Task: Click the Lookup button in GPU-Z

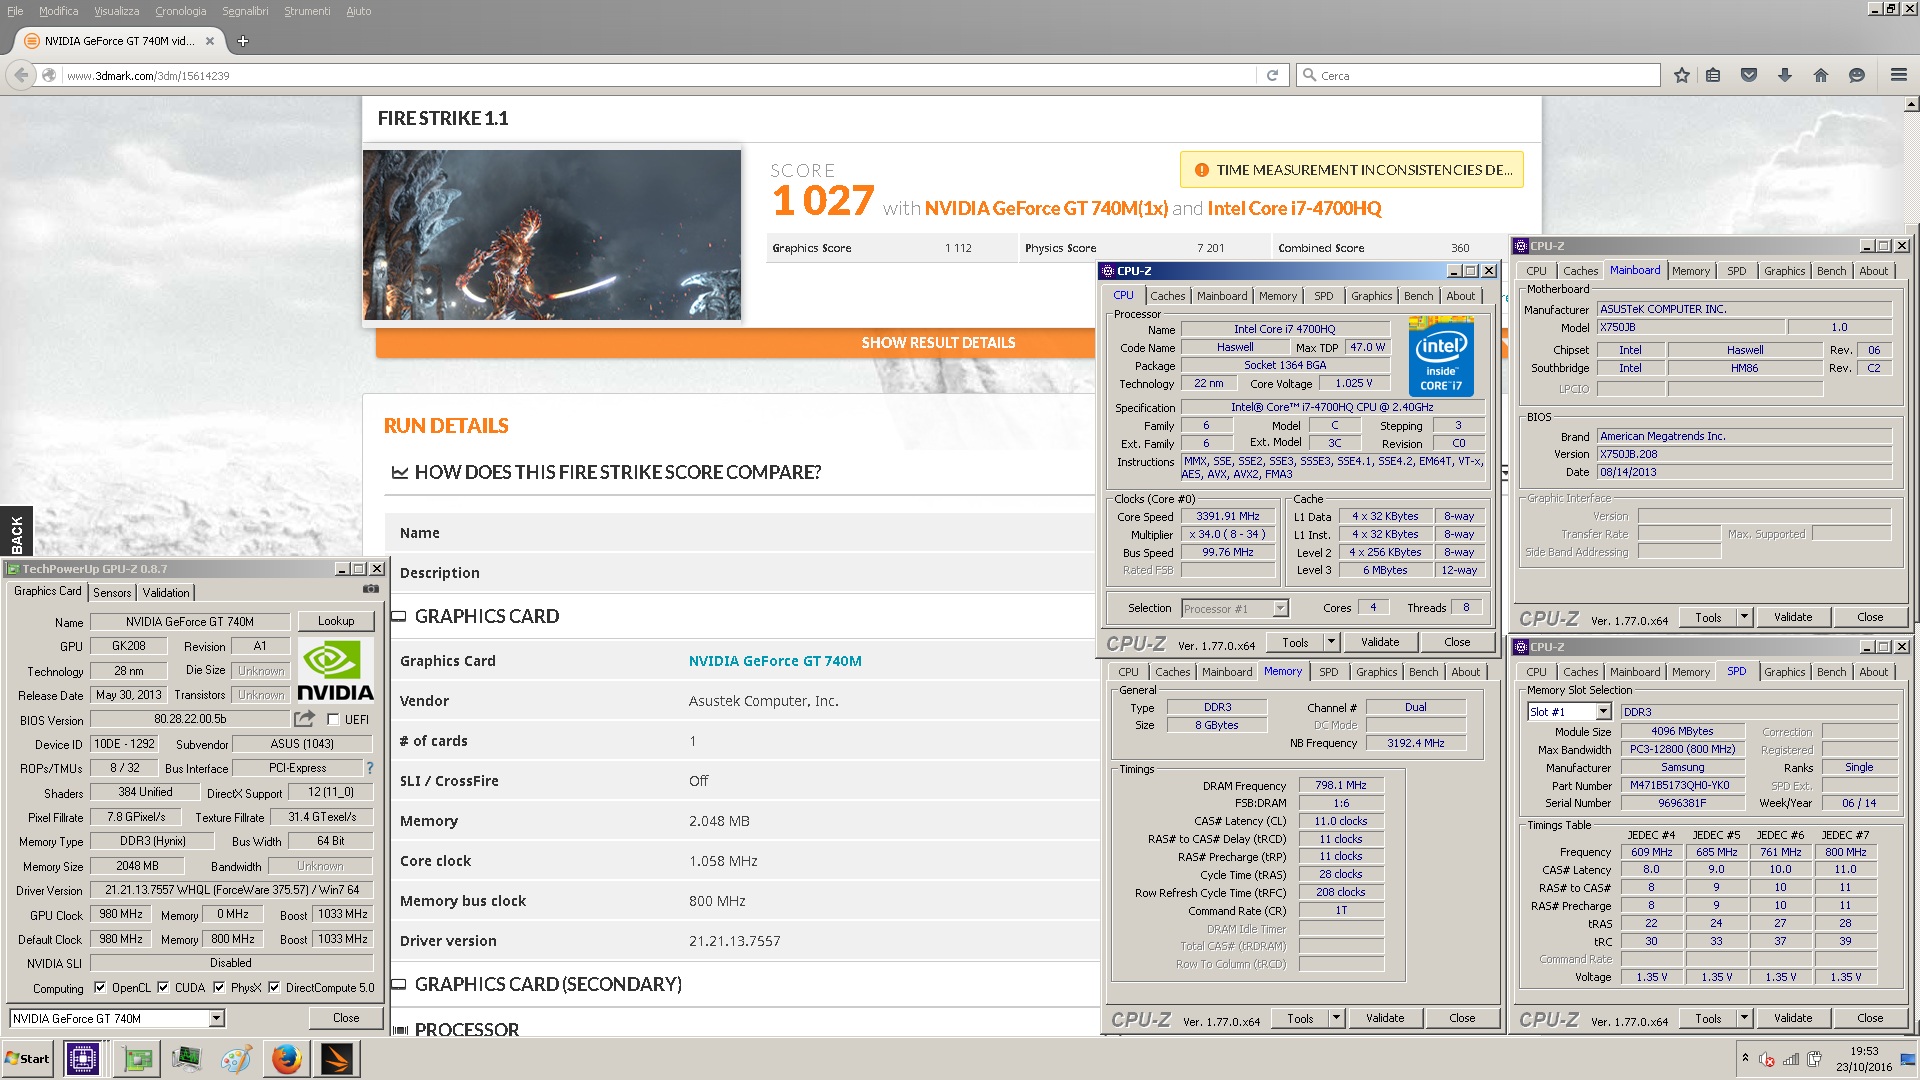Action: (x=336, y=621)
